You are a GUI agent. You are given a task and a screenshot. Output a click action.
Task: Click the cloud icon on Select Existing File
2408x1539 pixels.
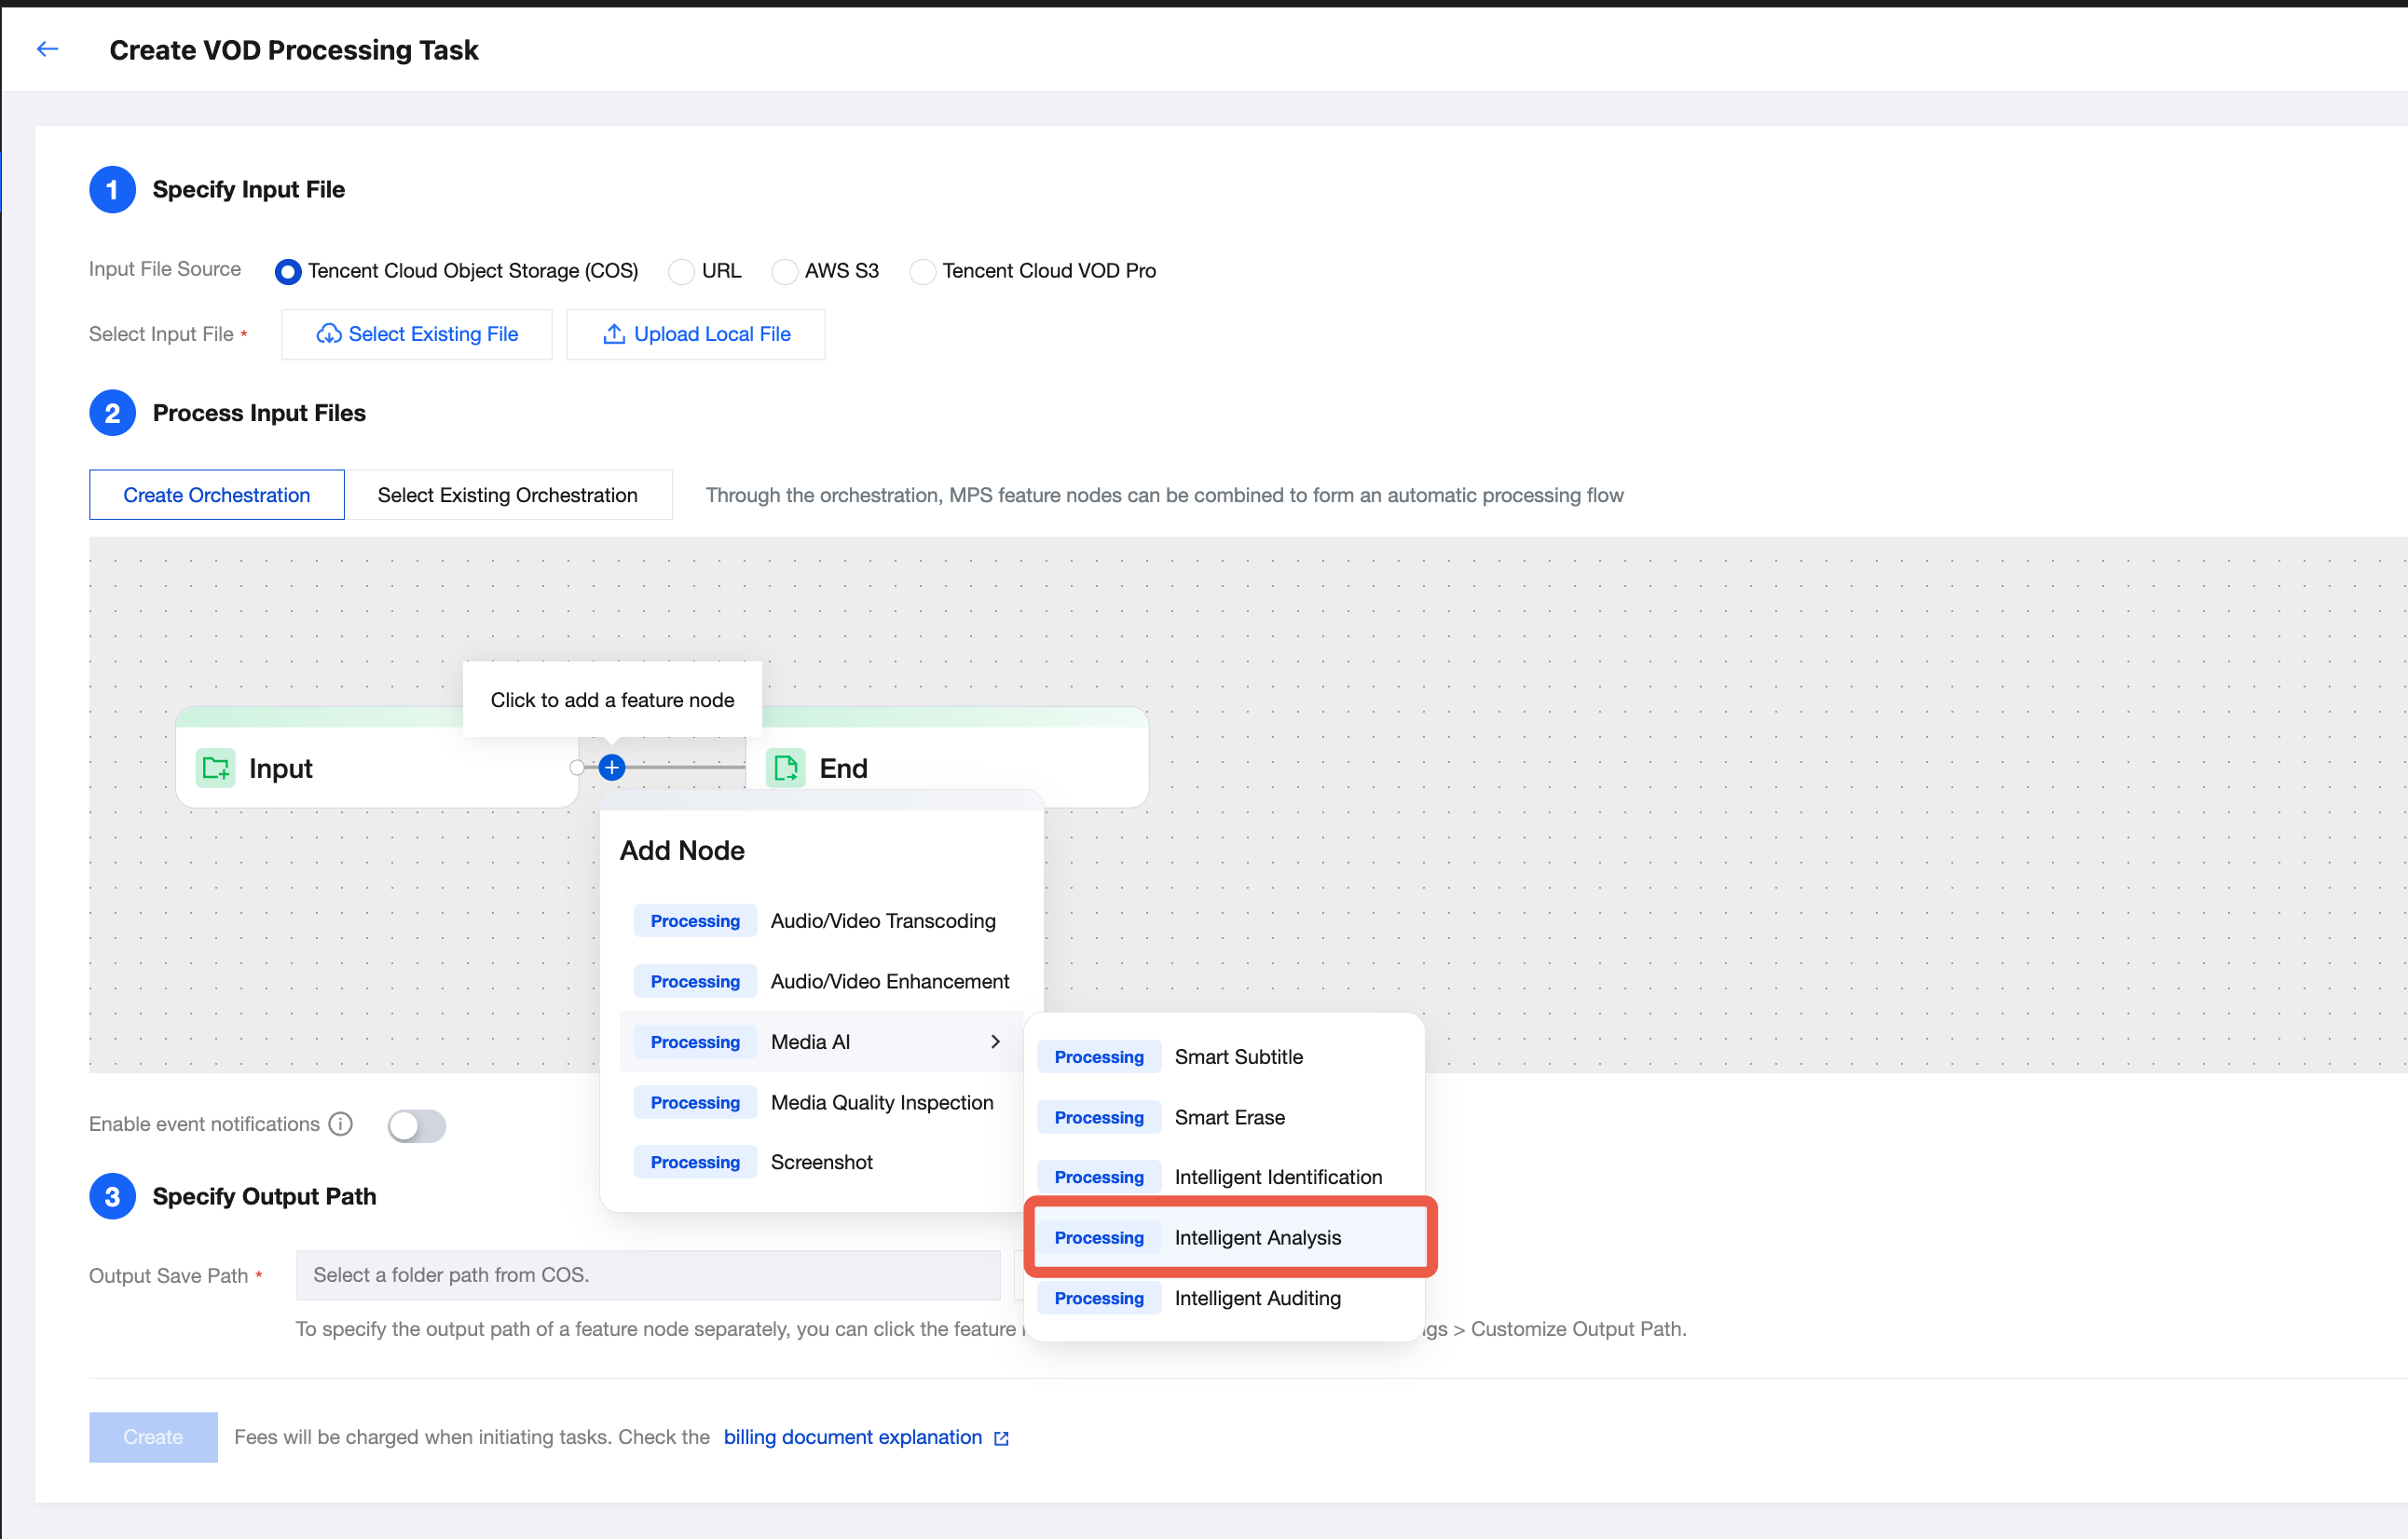[328, 334]
